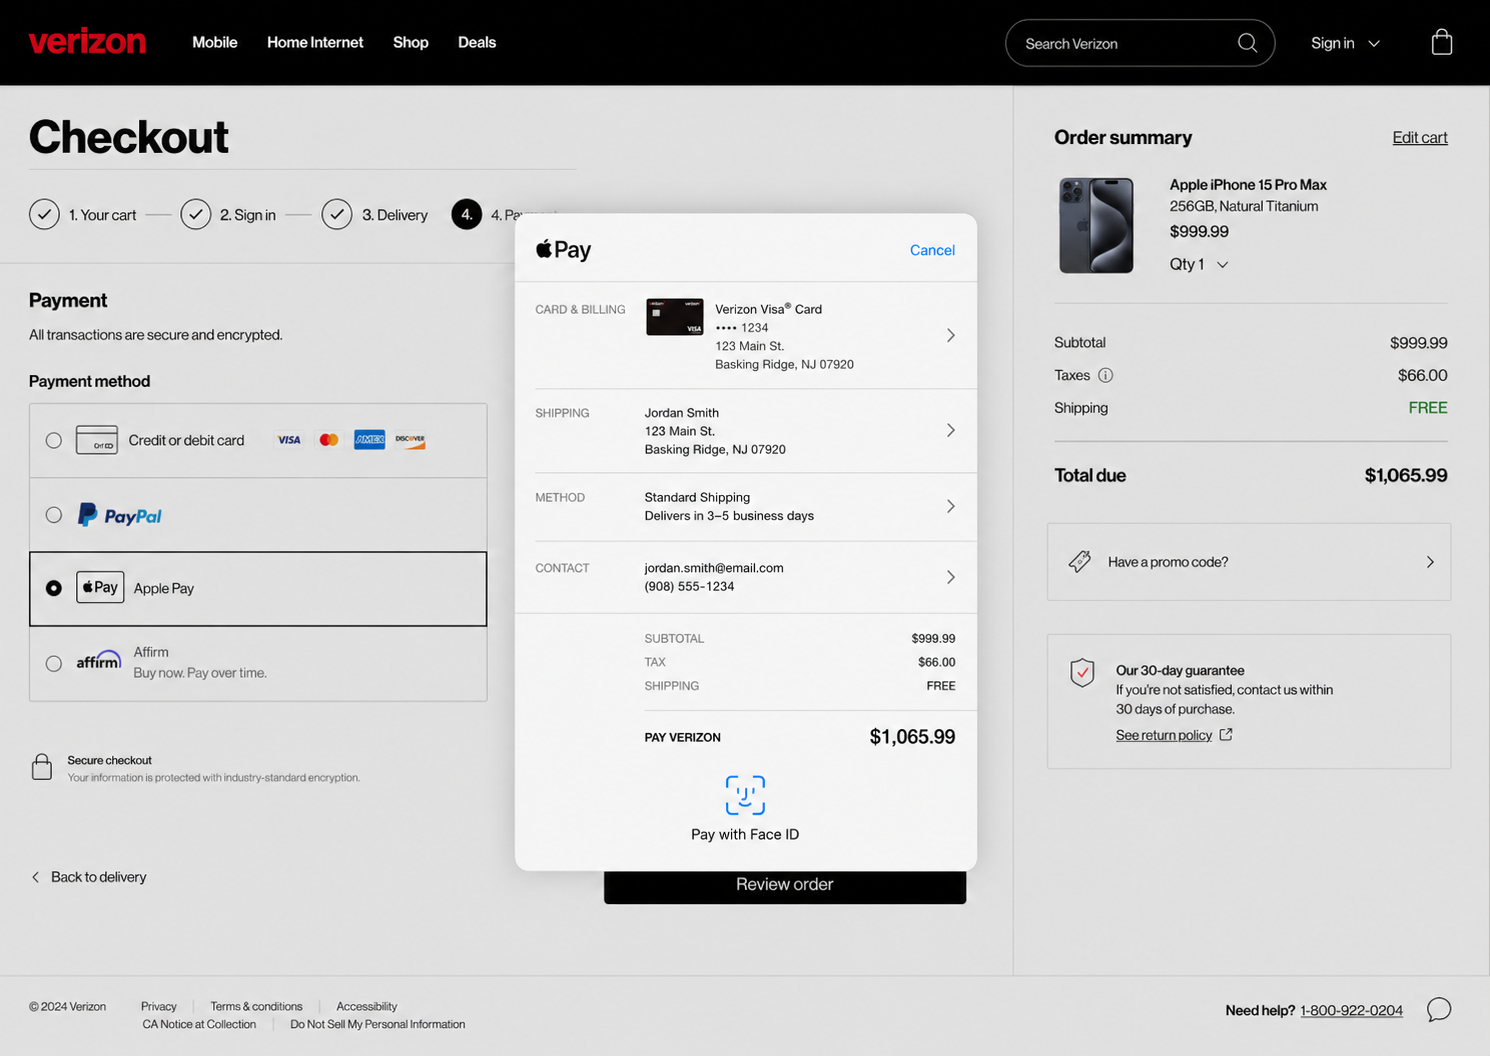The height and width of the screenshot is (1056, 1490).
Task: Click the Your cart step checkmark
Action: (x=44, y=214)
